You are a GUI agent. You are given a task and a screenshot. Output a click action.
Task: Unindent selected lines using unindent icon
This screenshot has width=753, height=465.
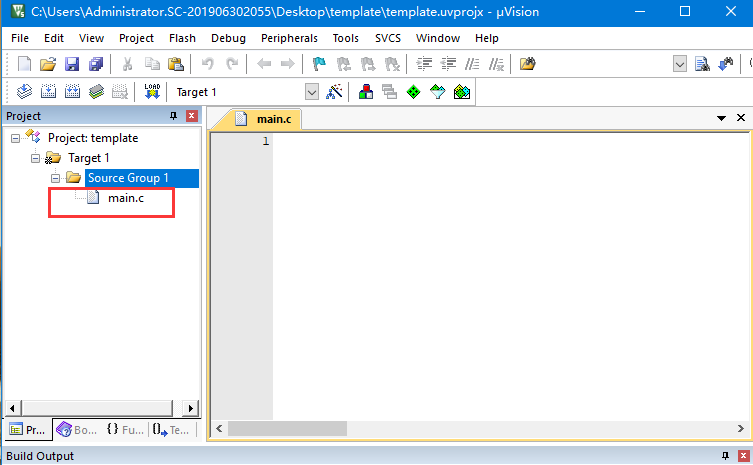448,64
